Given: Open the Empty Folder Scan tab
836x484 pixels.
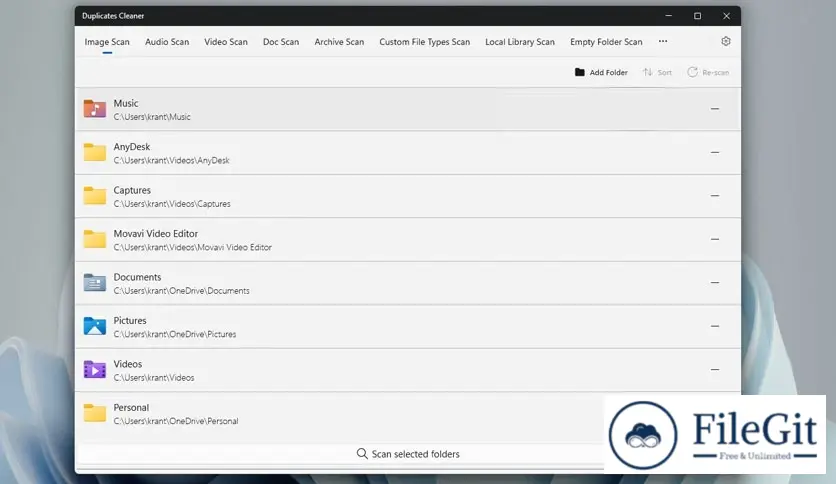Looking at the screenshot, I should tap(606, 42).
